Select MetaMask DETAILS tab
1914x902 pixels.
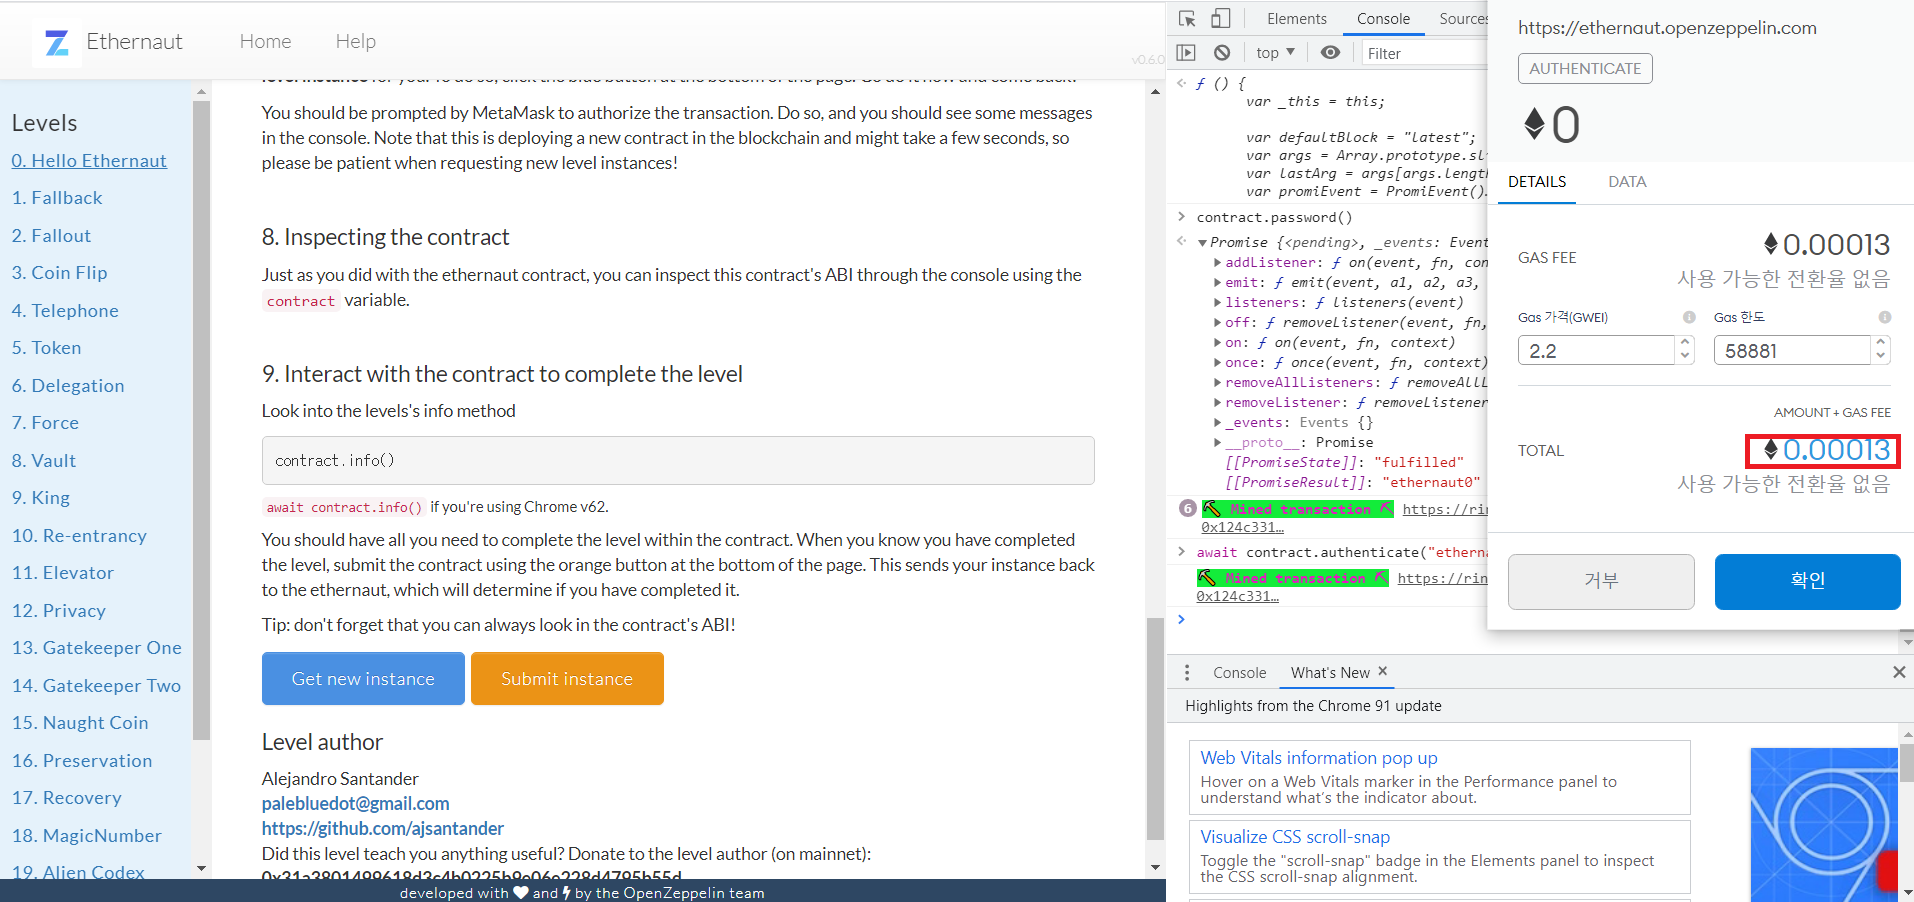coord(1537,182)
